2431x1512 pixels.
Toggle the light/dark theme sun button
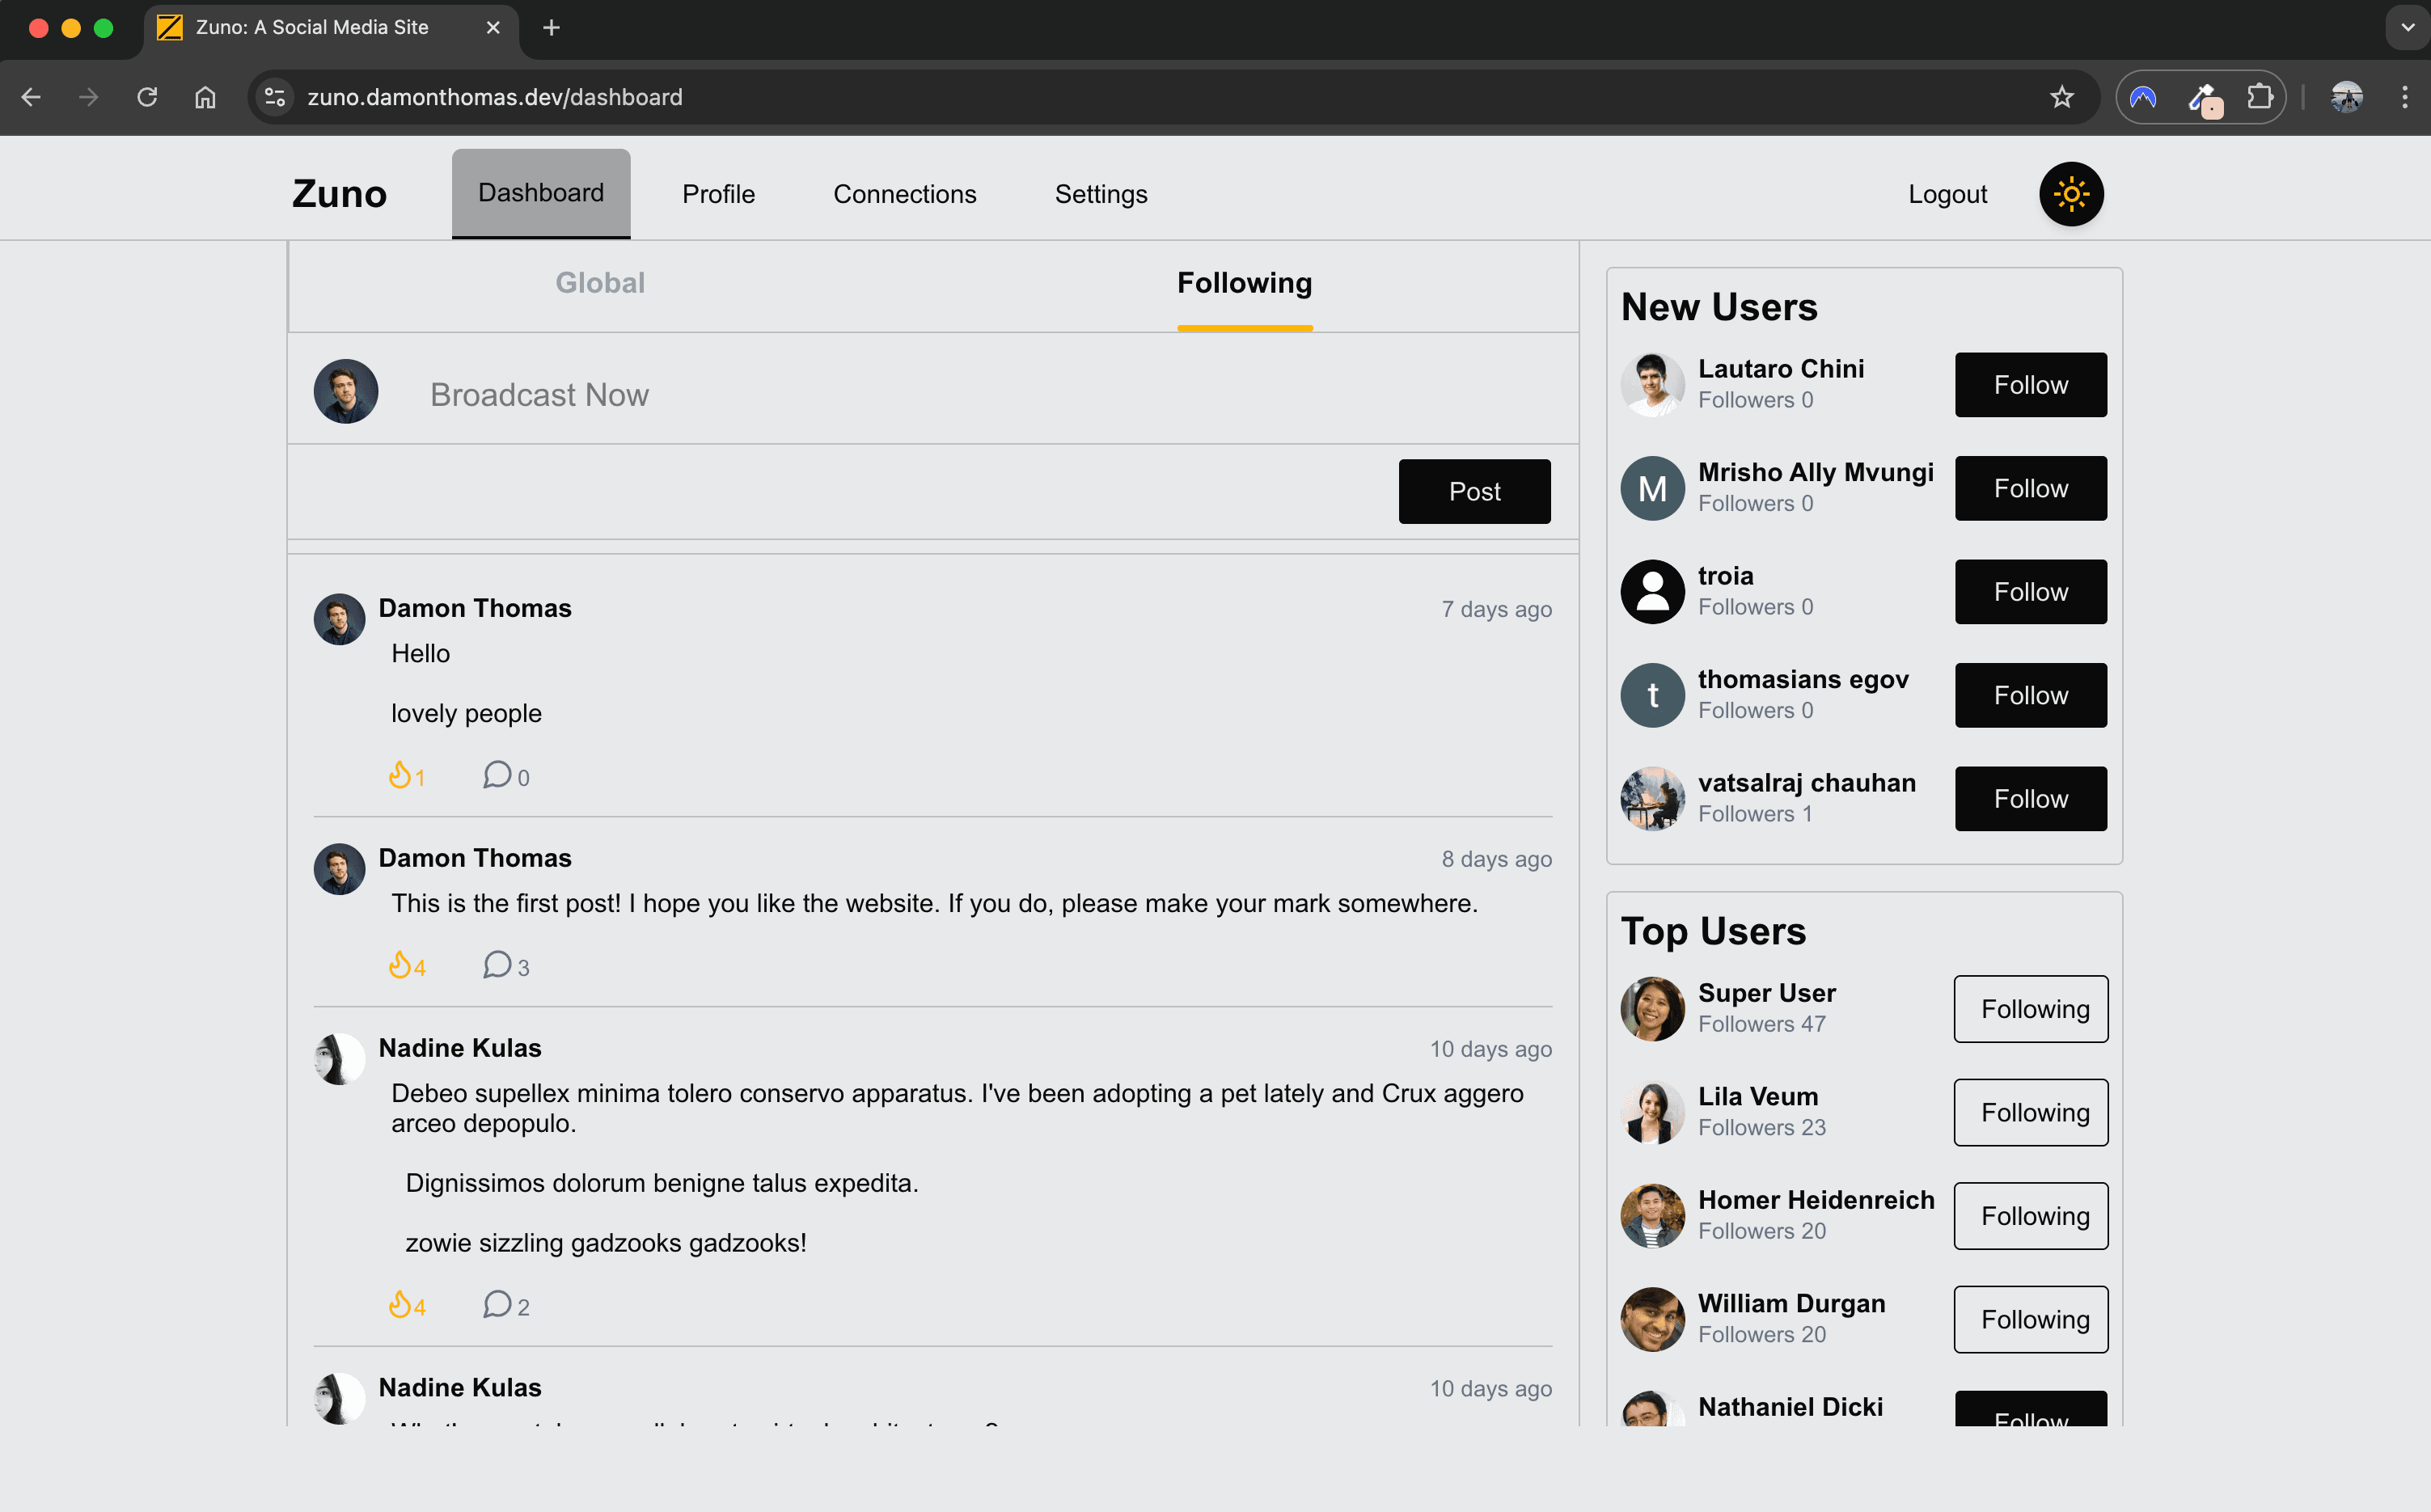(x=2070, y=194)
